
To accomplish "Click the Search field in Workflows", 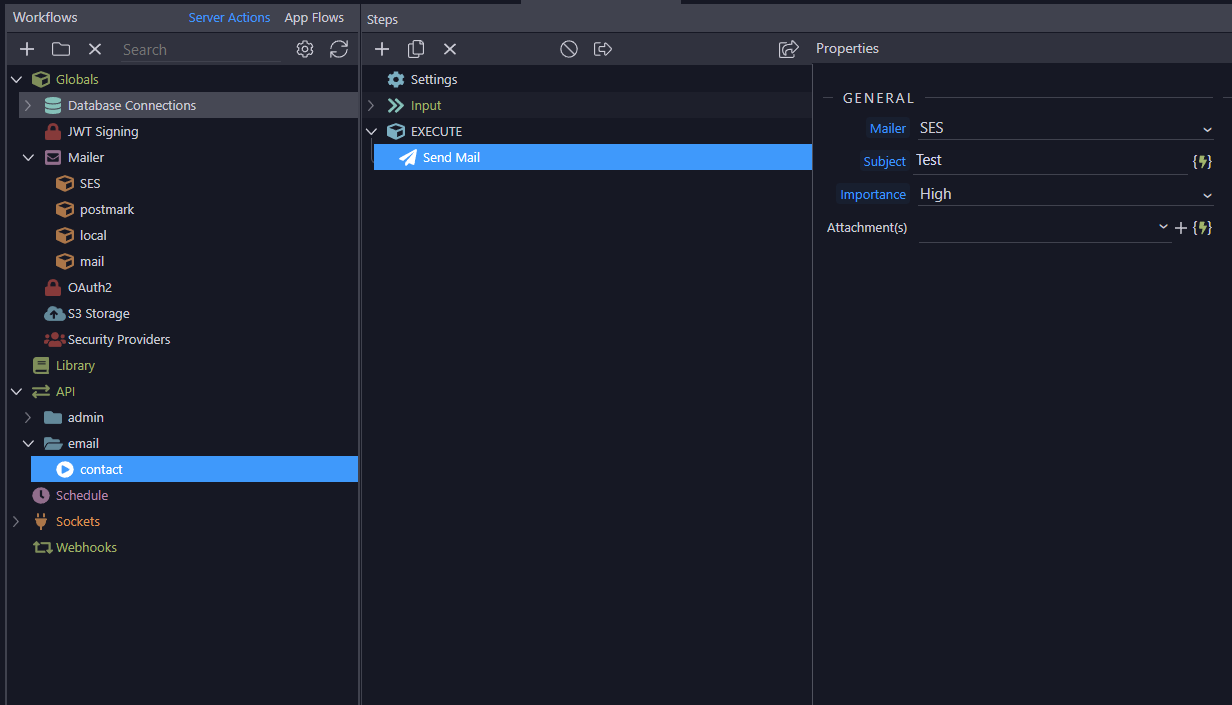I will pyautogui.click(x=200, y=49).
